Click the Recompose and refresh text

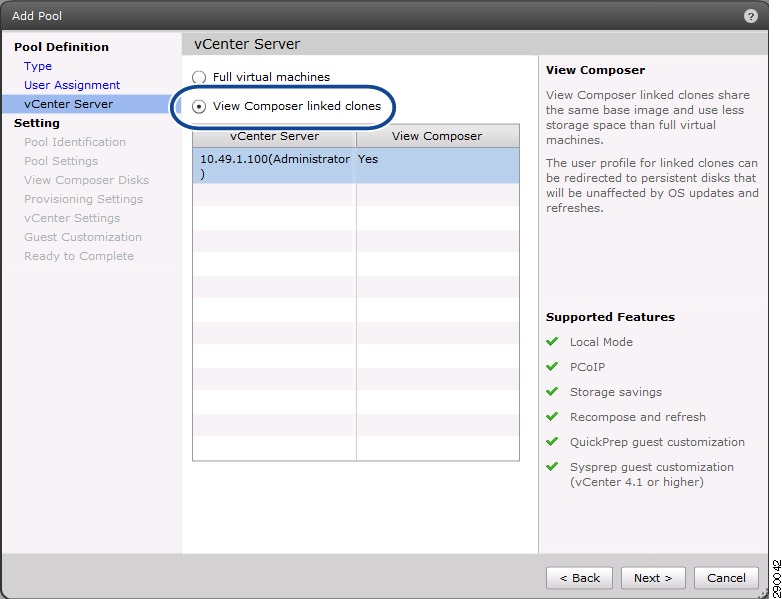point(638,417)
